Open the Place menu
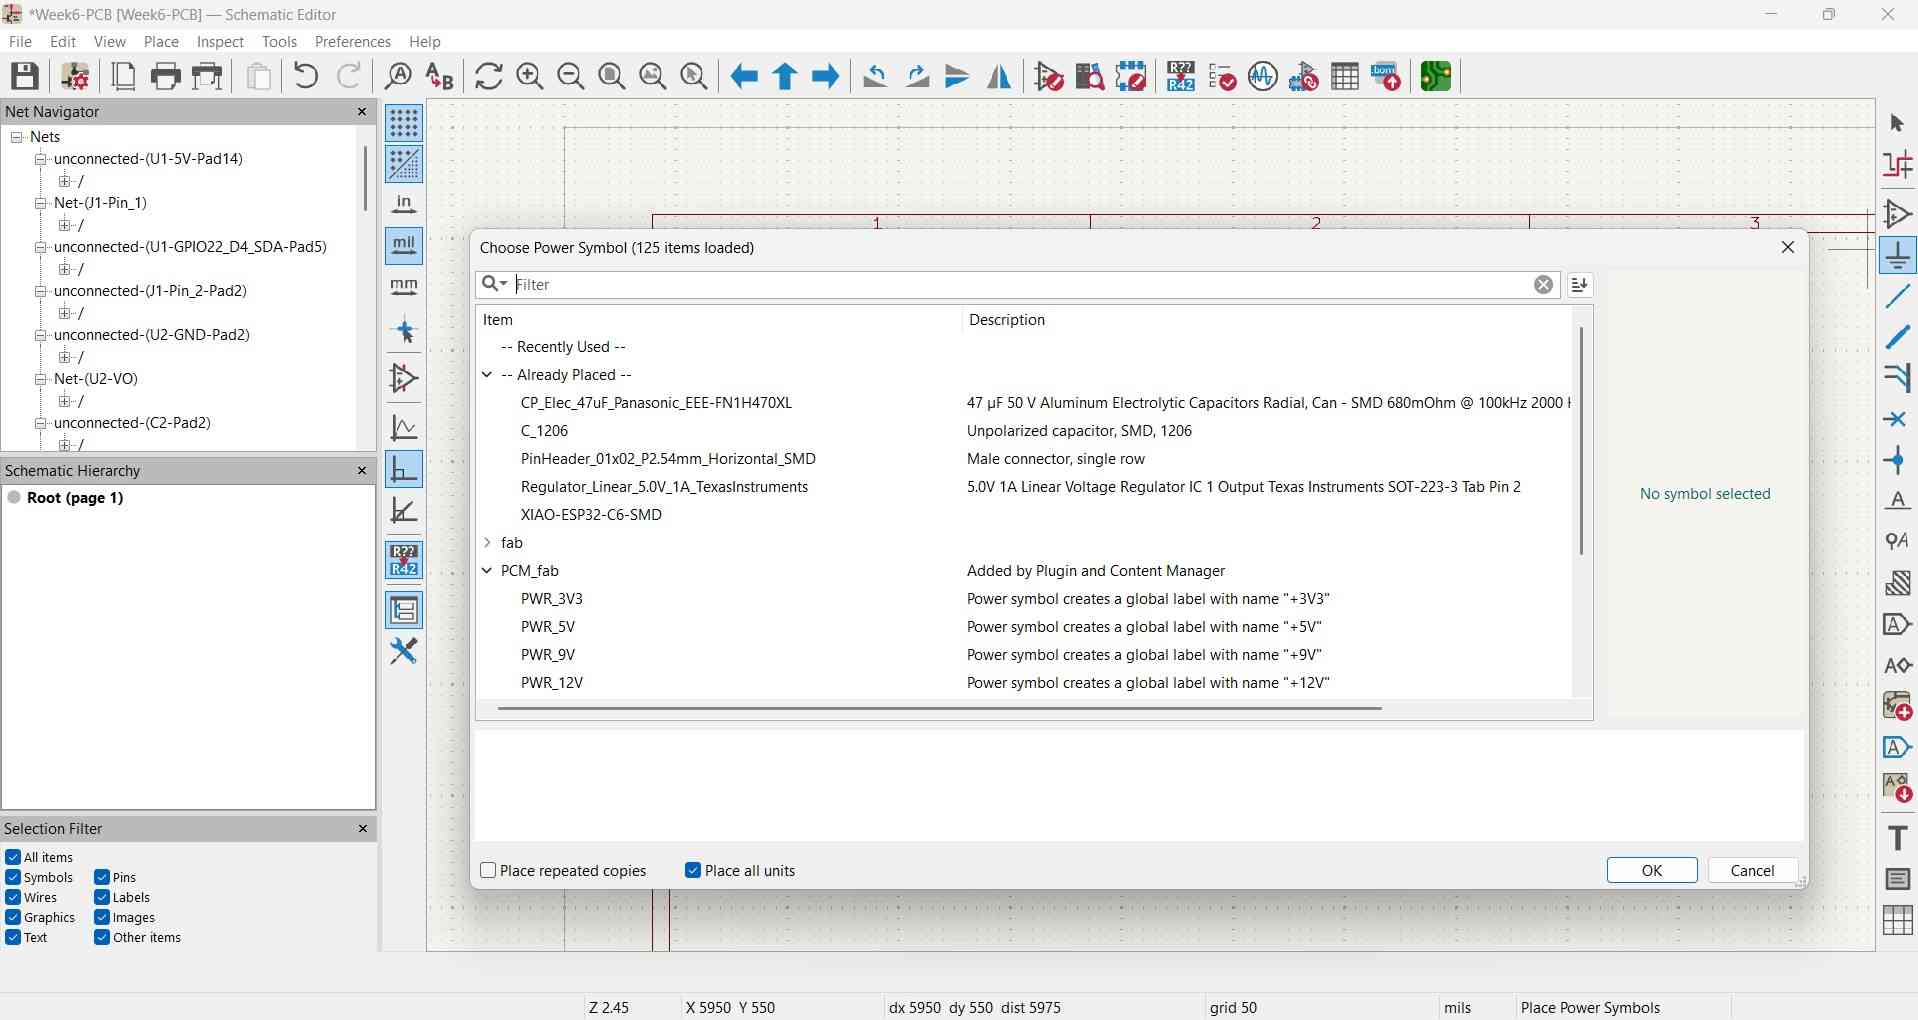1918x1020 pixels. coord(161,42)
